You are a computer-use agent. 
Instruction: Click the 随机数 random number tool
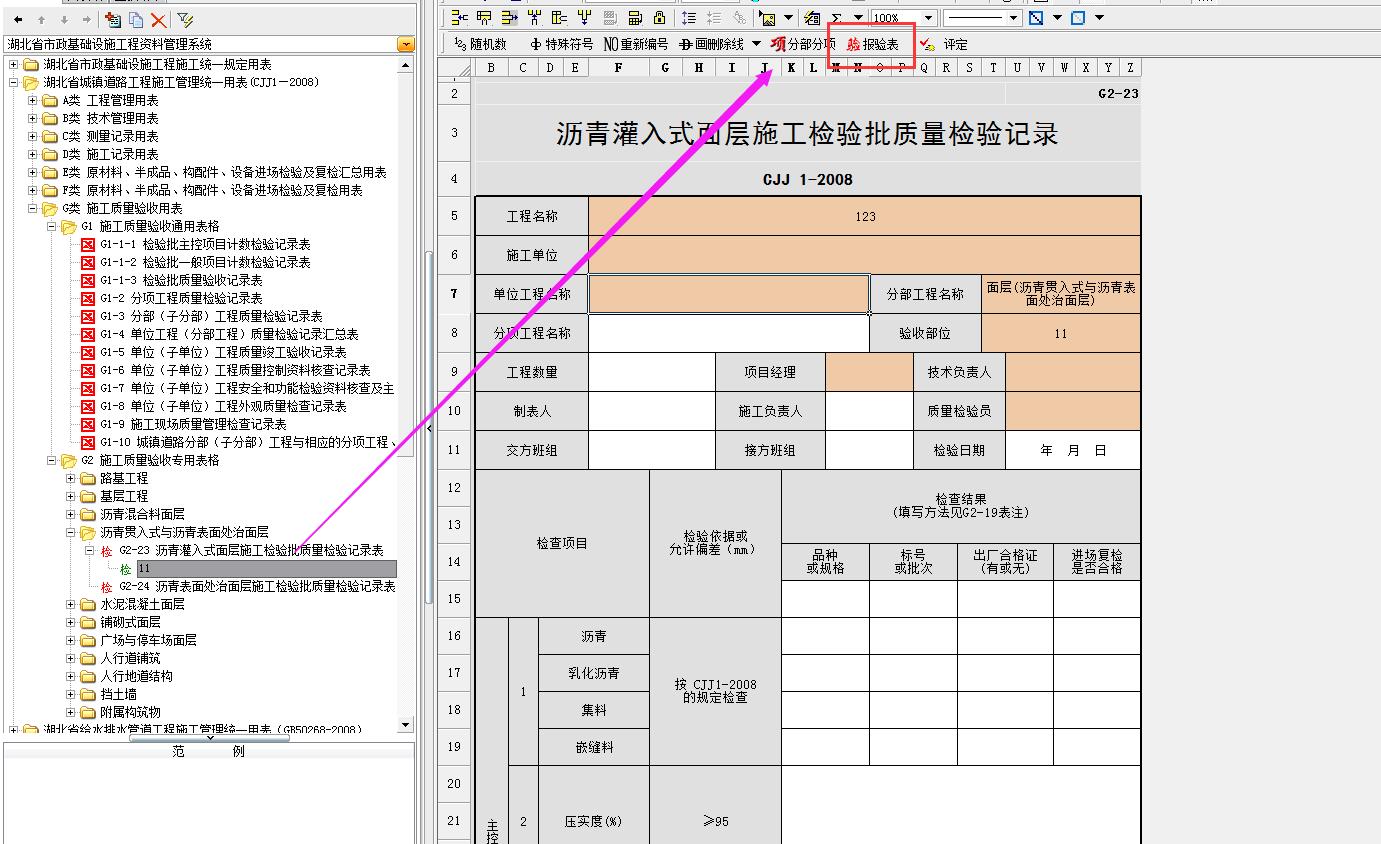tap(480, 44)
